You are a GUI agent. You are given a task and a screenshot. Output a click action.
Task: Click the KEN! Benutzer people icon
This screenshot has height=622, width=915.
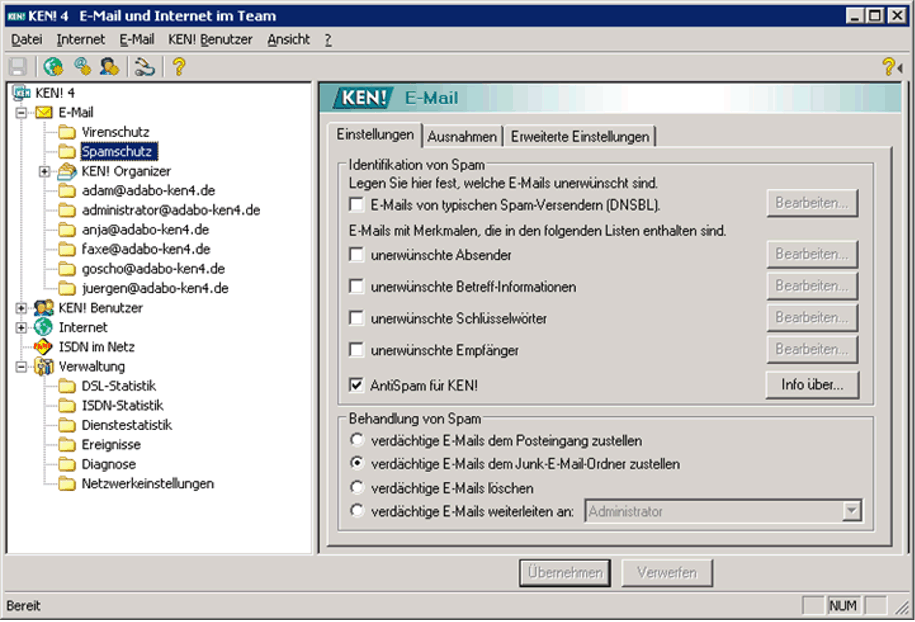click(44, 307)
